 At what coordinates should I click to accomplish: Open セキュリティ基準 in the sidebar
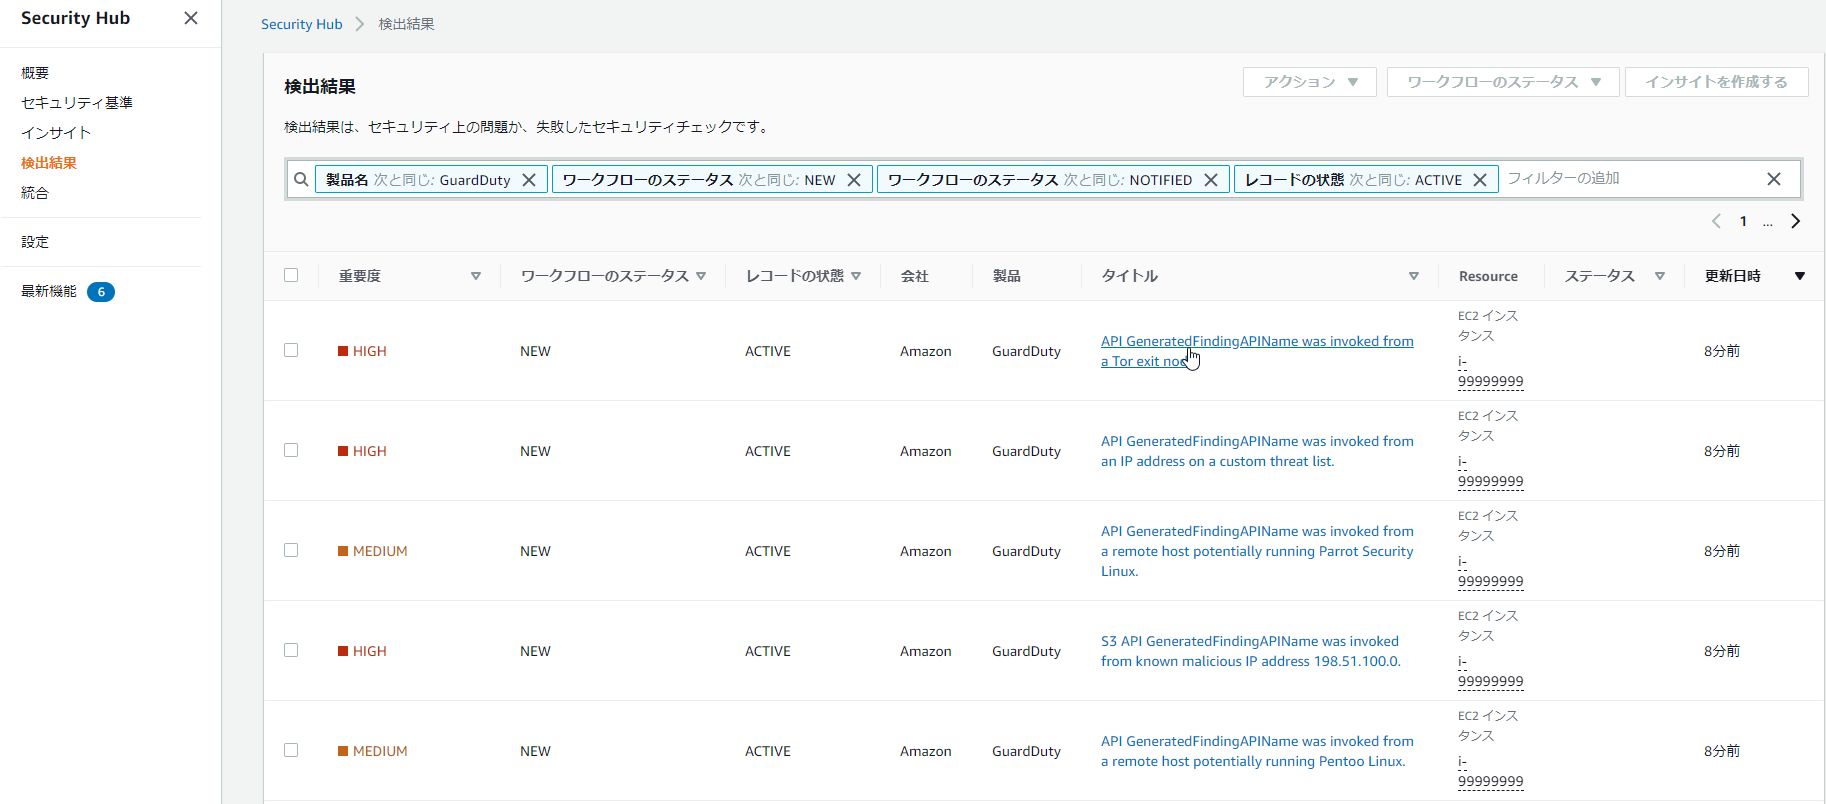click(x=77, y=103)
